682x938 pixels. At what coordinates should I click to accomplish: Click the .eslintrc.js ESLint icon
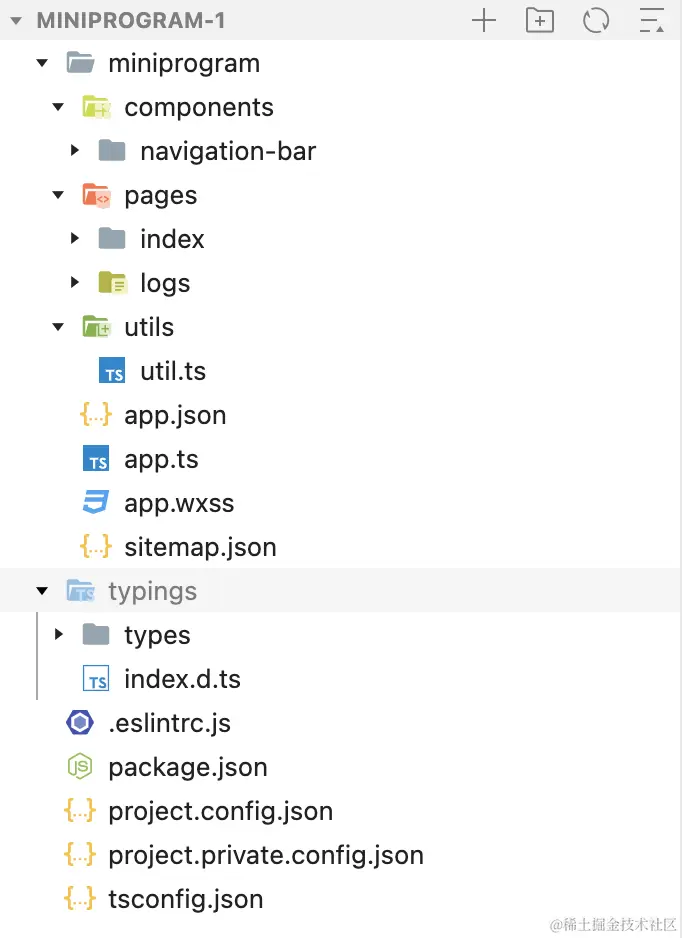coord(80,723)
